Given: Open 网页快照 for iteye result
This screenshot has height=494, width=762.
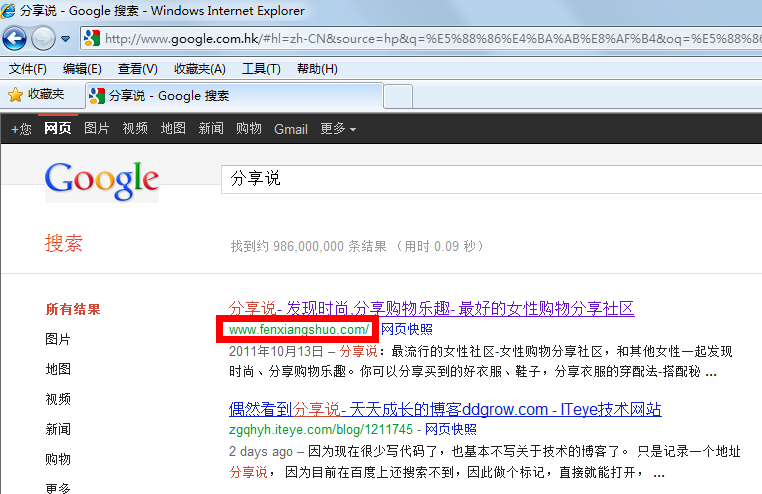Looking at the screenshot, I should [451, 429].
